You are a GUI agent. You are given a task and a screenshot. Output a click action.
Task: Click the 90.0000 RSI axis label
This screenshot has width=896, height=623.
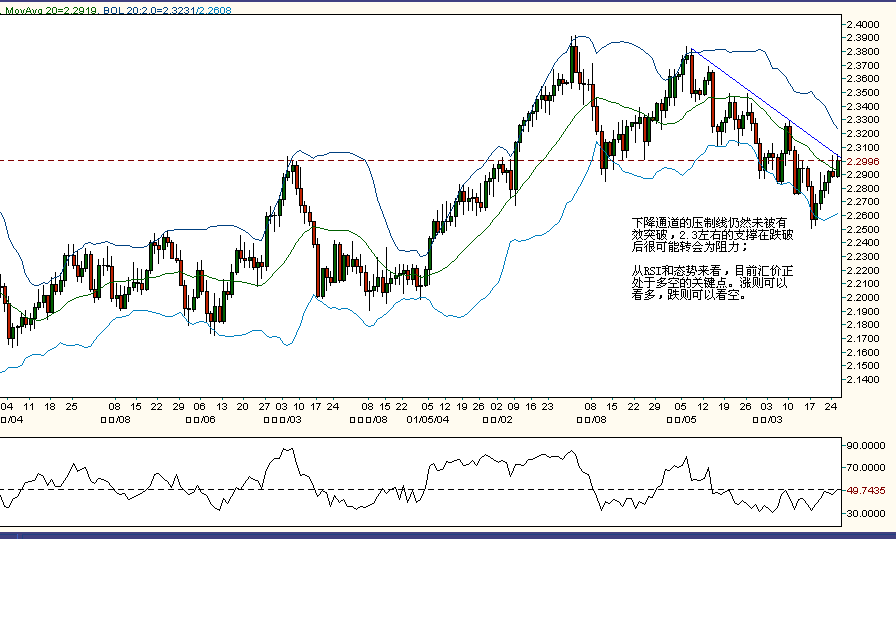coord(866,446)
